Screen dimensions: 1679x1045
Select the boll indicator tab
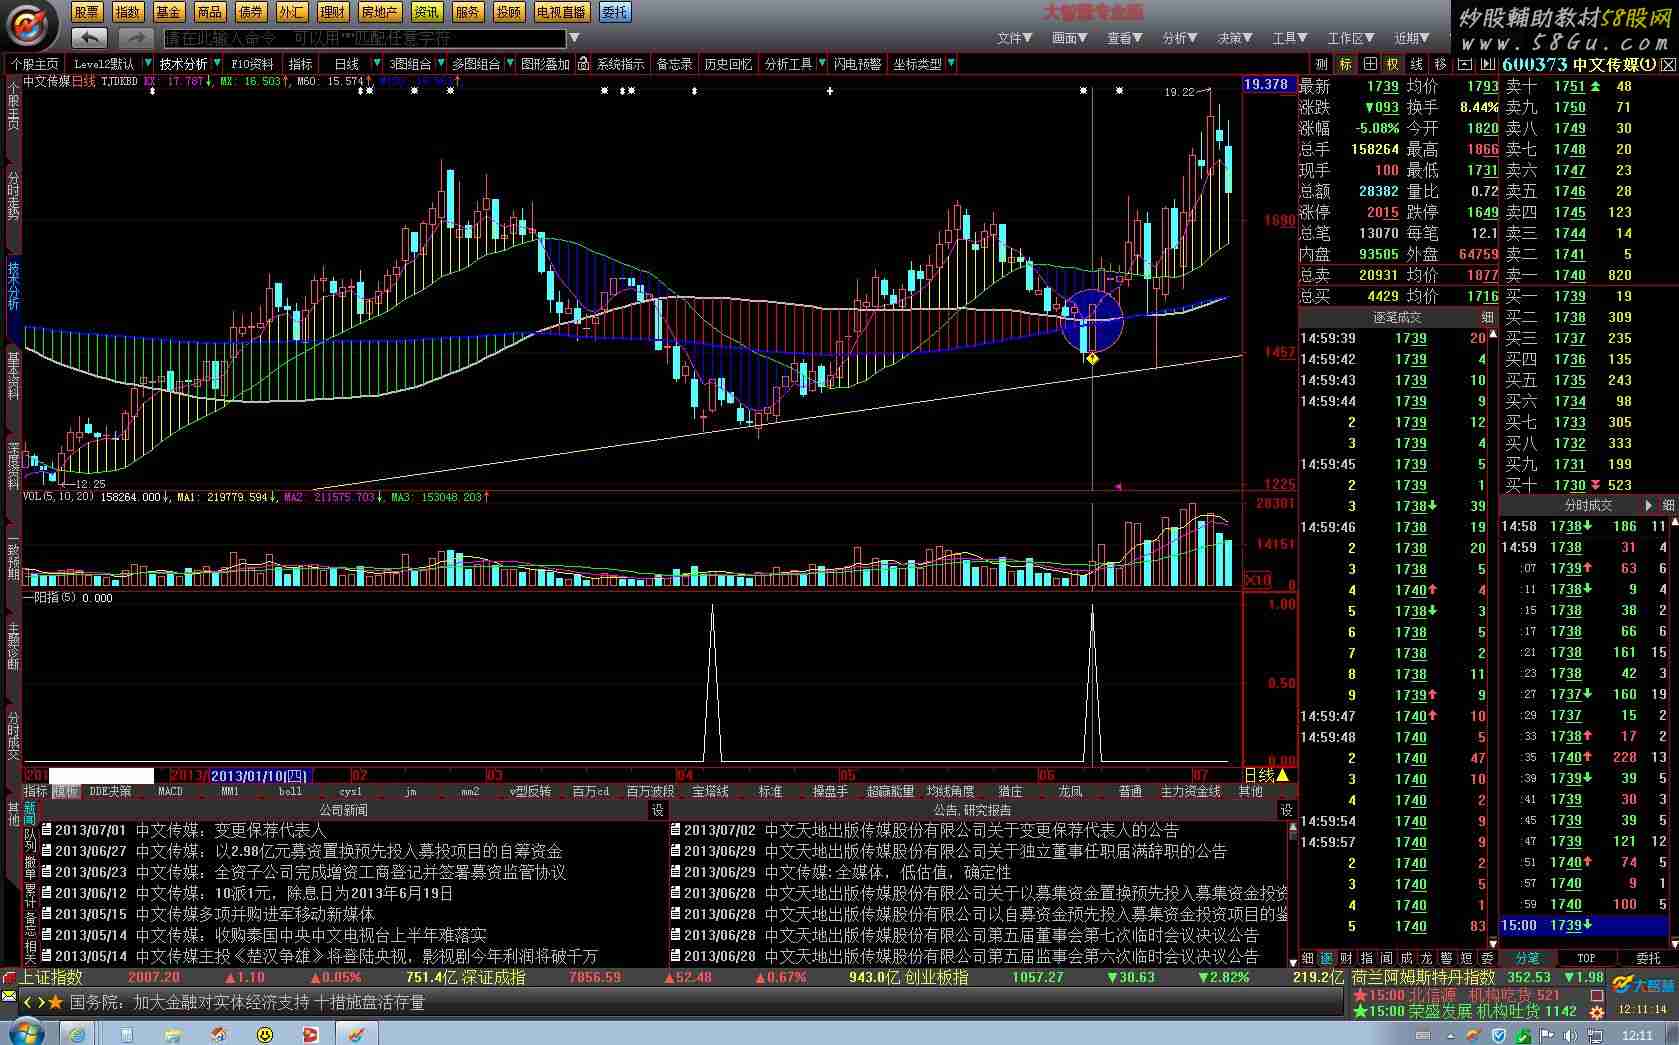coord(290,791)
